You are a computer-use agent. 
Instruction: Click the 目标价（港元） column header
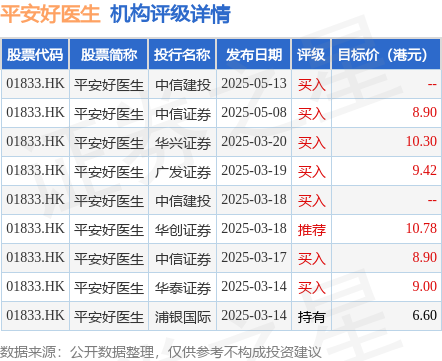(x=386, y=55)
